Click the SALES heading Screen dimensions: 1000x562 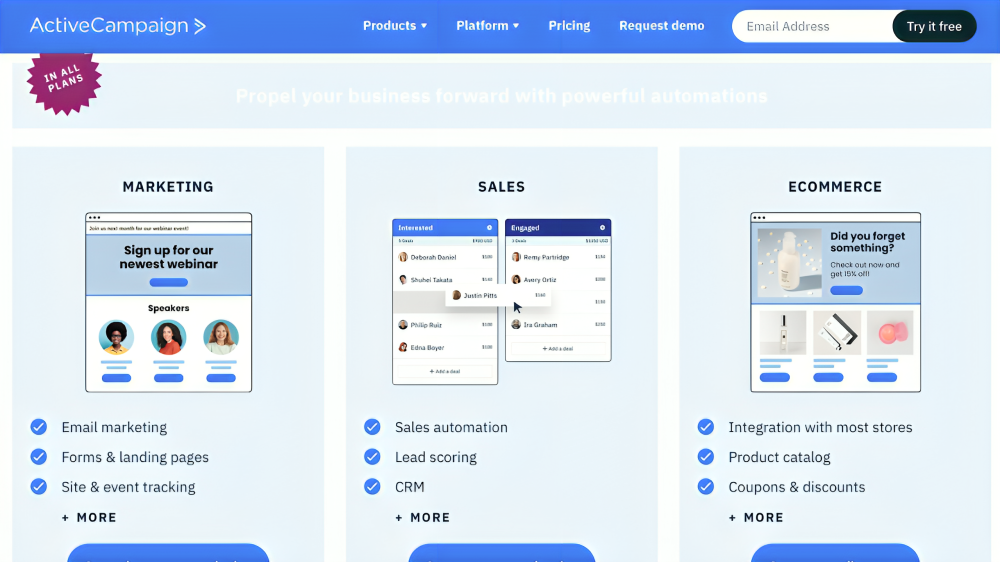tap(502, 187)
